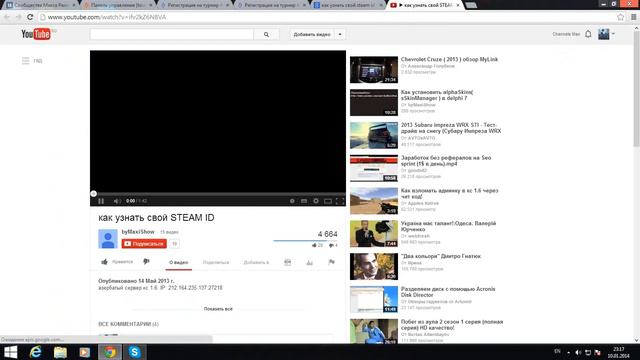Report video with flag icon

click(331, 262)
